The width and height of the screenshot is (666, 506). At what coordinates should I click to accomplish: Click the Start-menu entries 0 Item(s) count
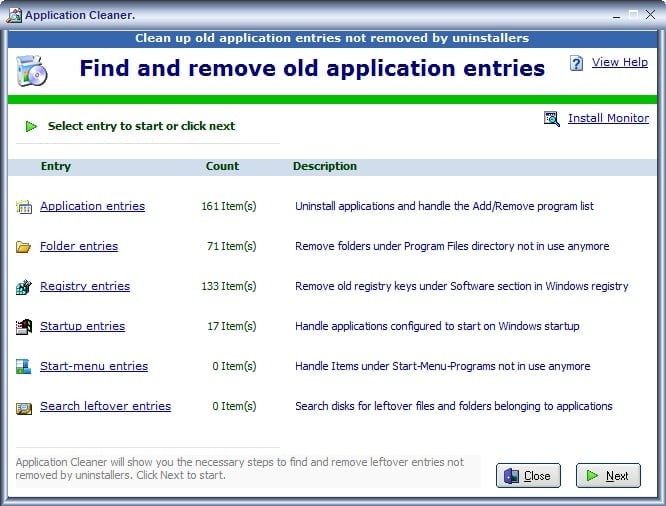coord(234,366)
